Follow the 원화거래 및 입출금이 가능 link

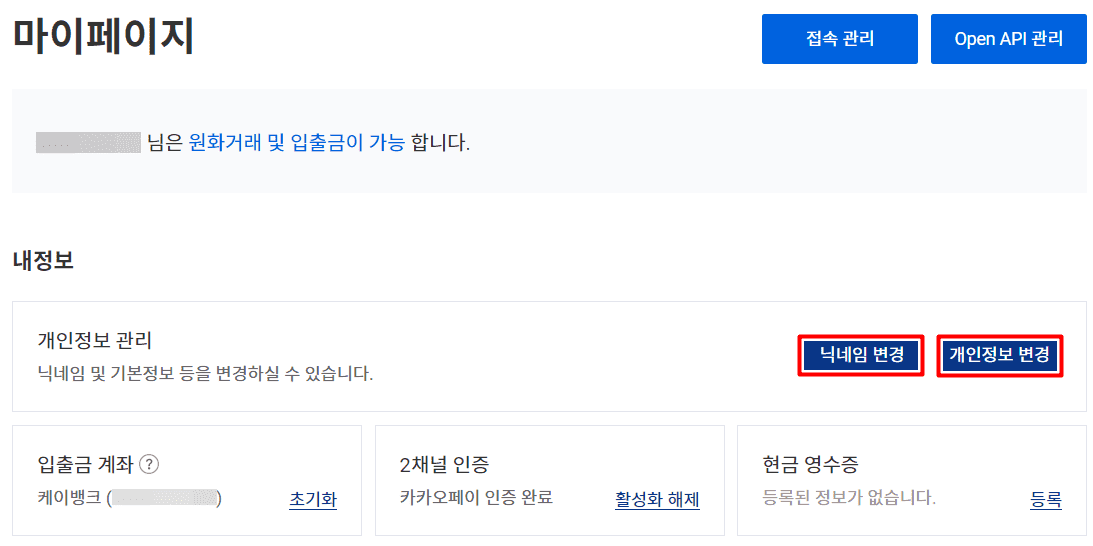[x=297, y=142]
